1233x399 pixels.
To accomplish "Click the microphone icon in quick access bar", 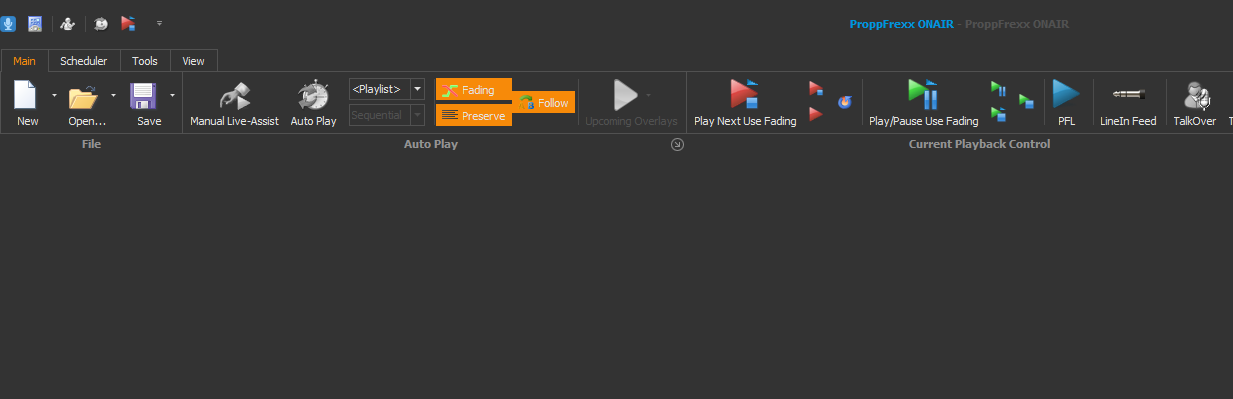I will click(8, 23).
